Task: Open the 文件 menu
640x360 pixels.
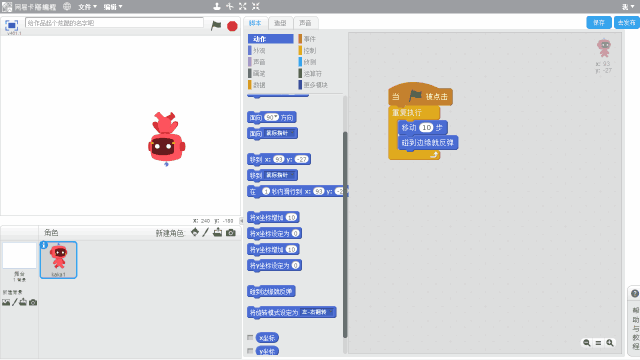Action: [87, 7]
